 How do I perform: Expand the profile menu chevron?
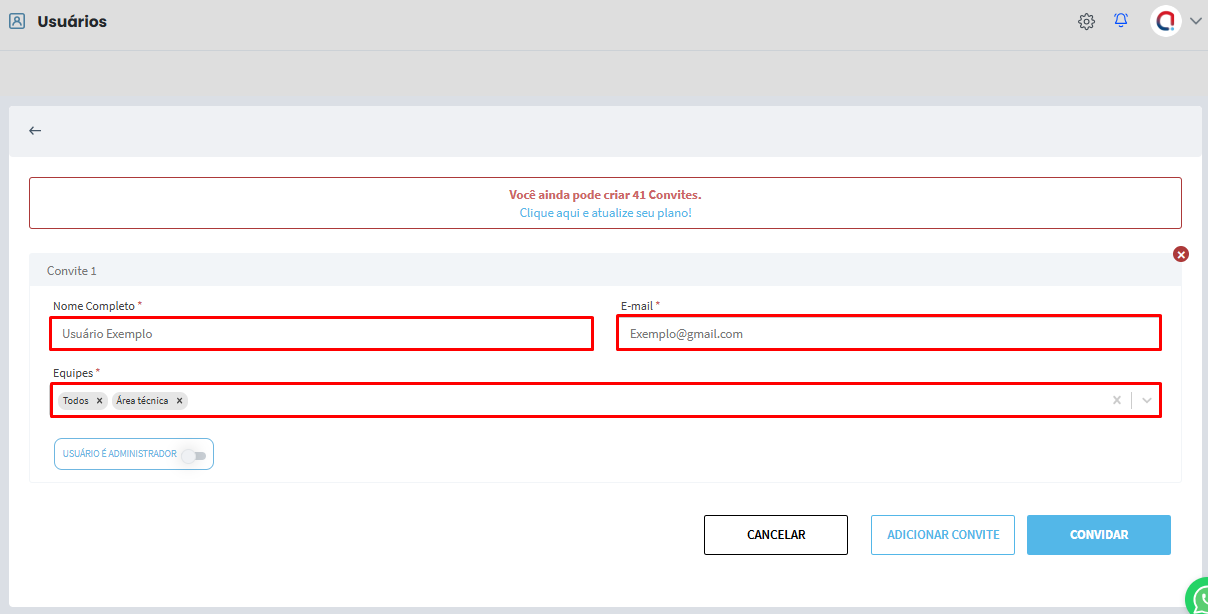[1196, 22]
